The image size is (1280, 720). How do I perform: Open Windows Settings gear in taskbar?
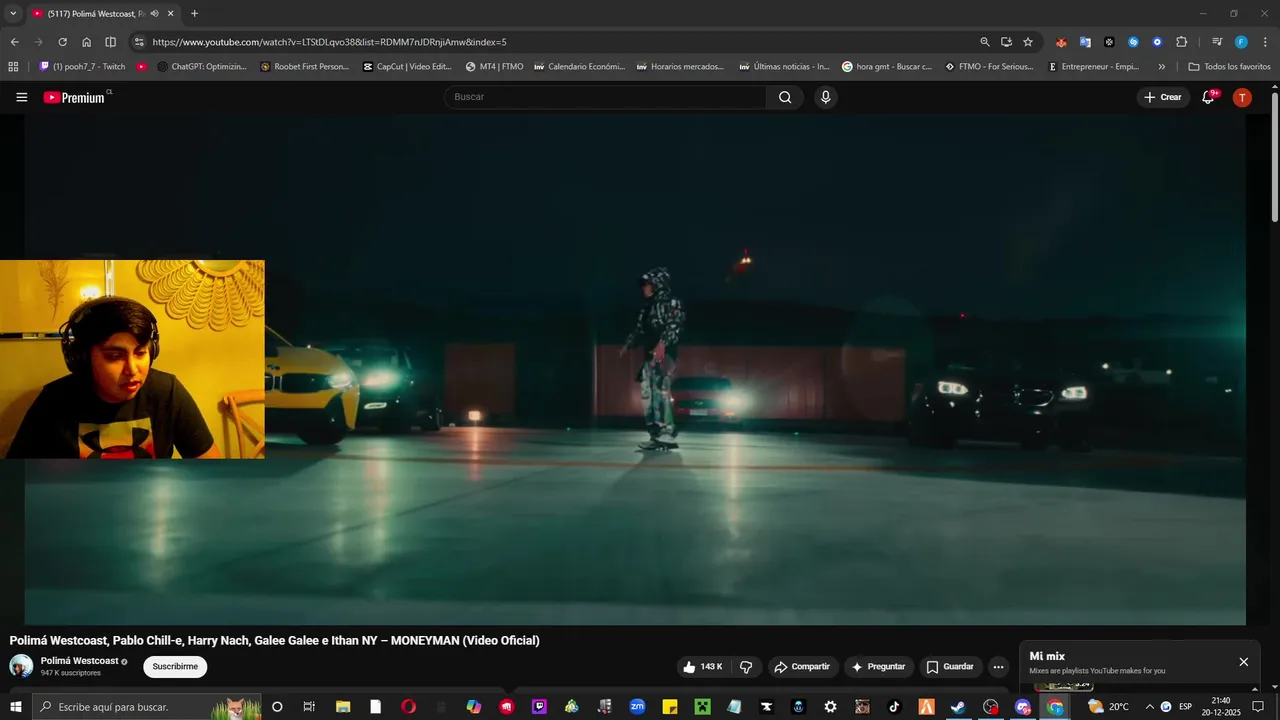pyautogui.click(x=830, y=707)
